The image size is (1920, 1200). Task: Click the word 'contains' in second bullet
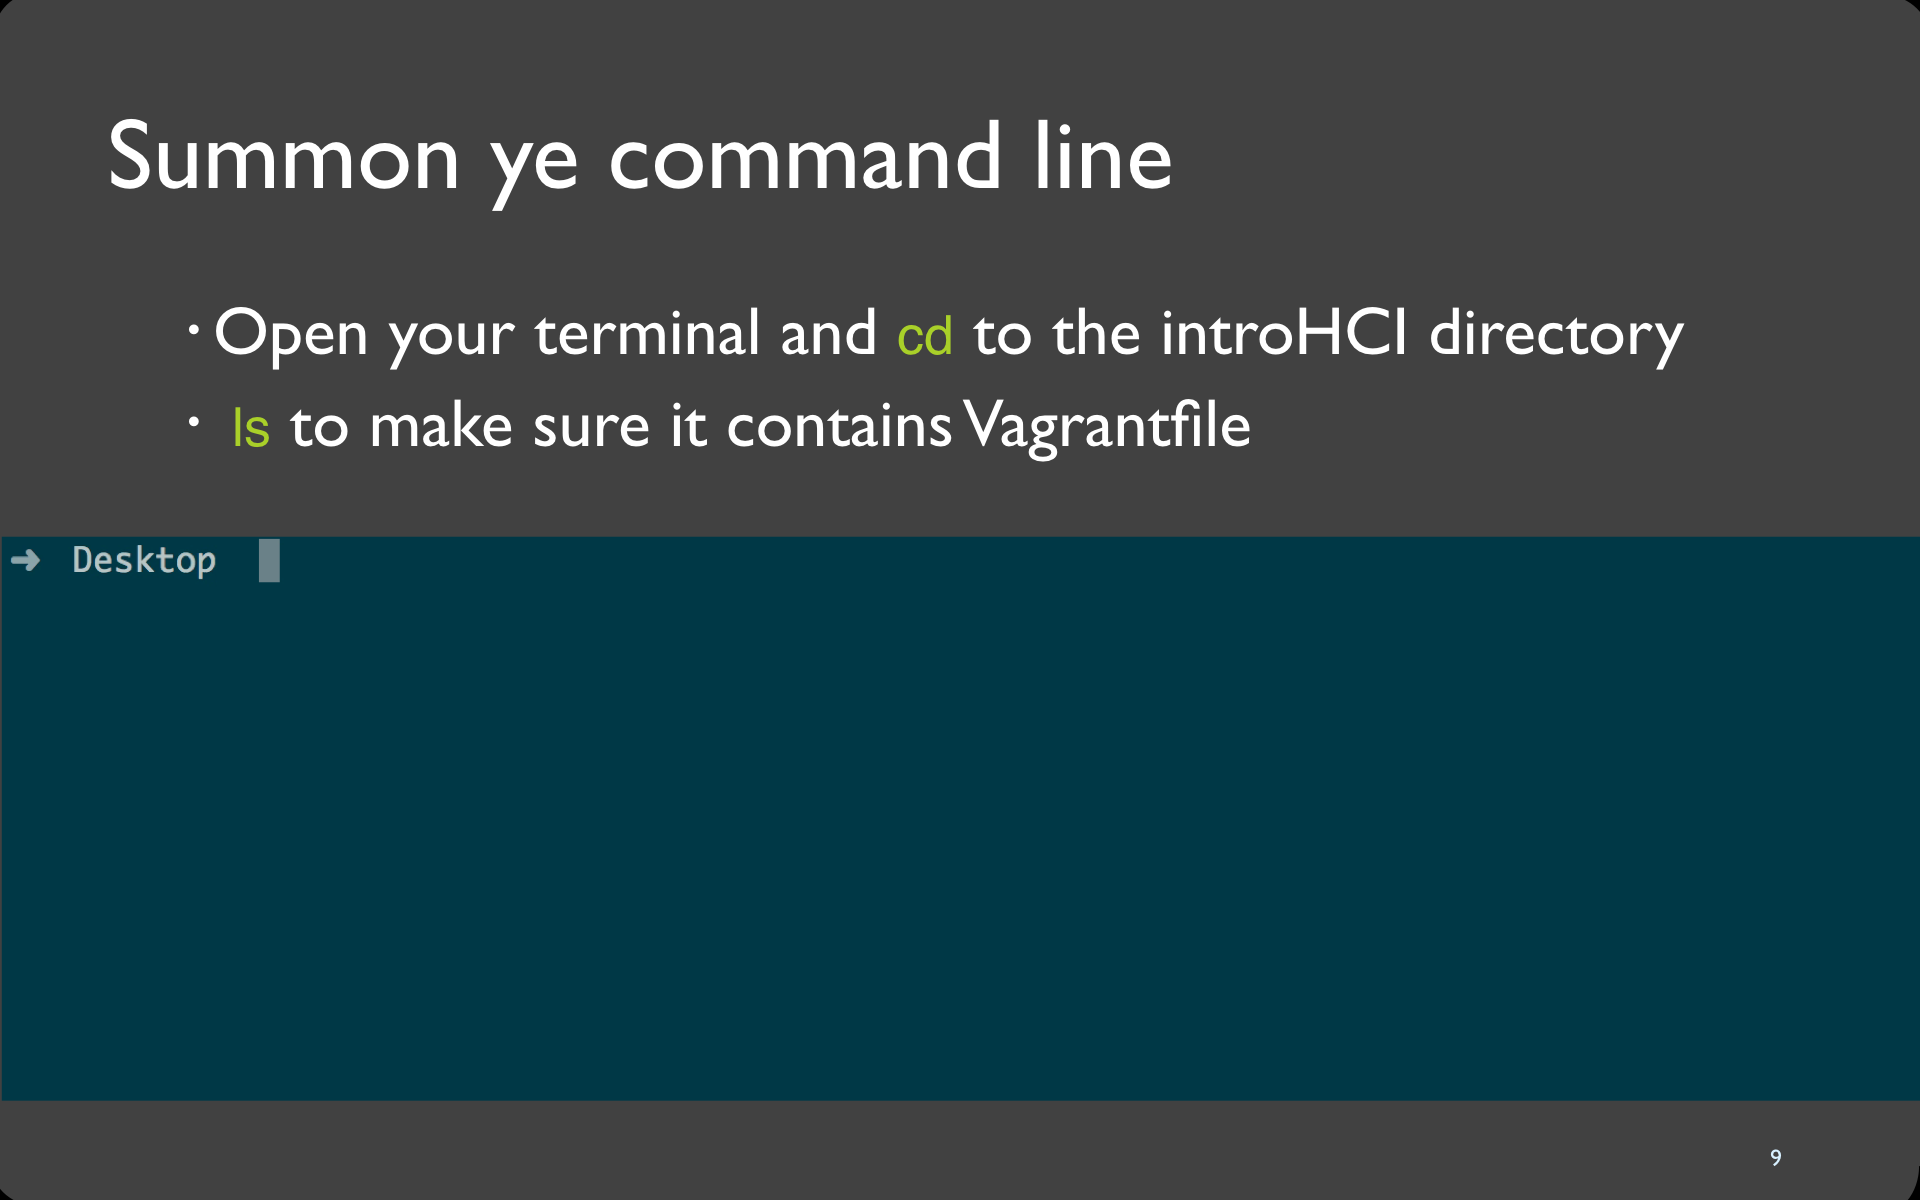tap(839, 427)
